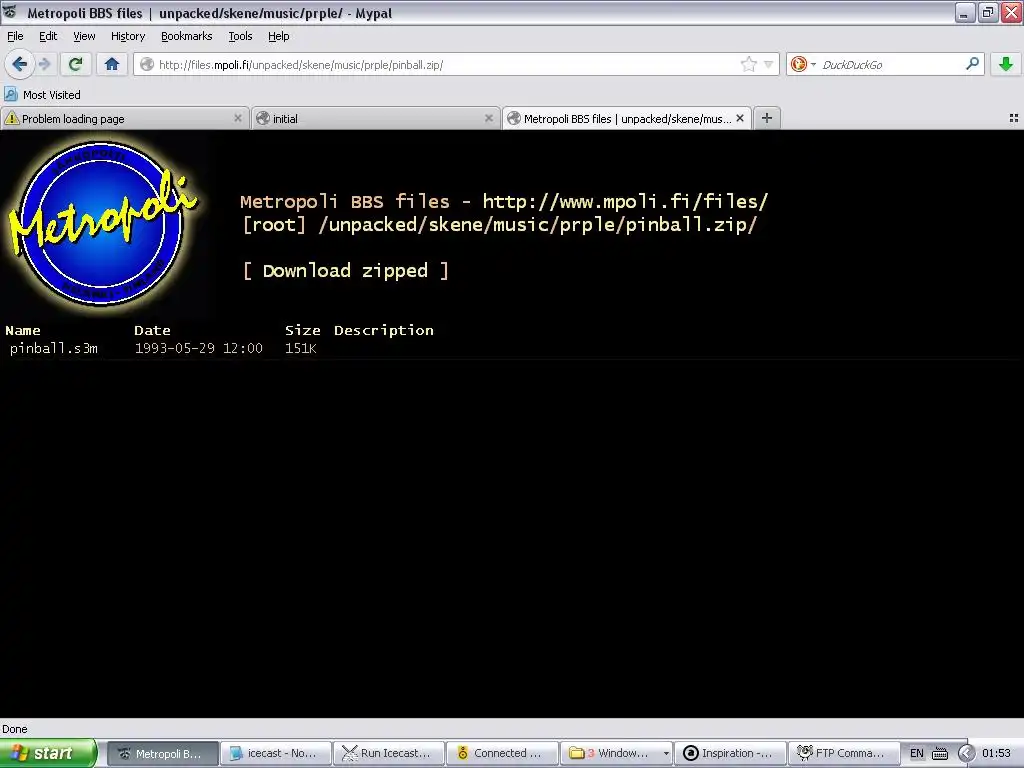This screenshot has width=1024, height=768.
Task: Close the initial tab
Action: click(x=488, y=118)
